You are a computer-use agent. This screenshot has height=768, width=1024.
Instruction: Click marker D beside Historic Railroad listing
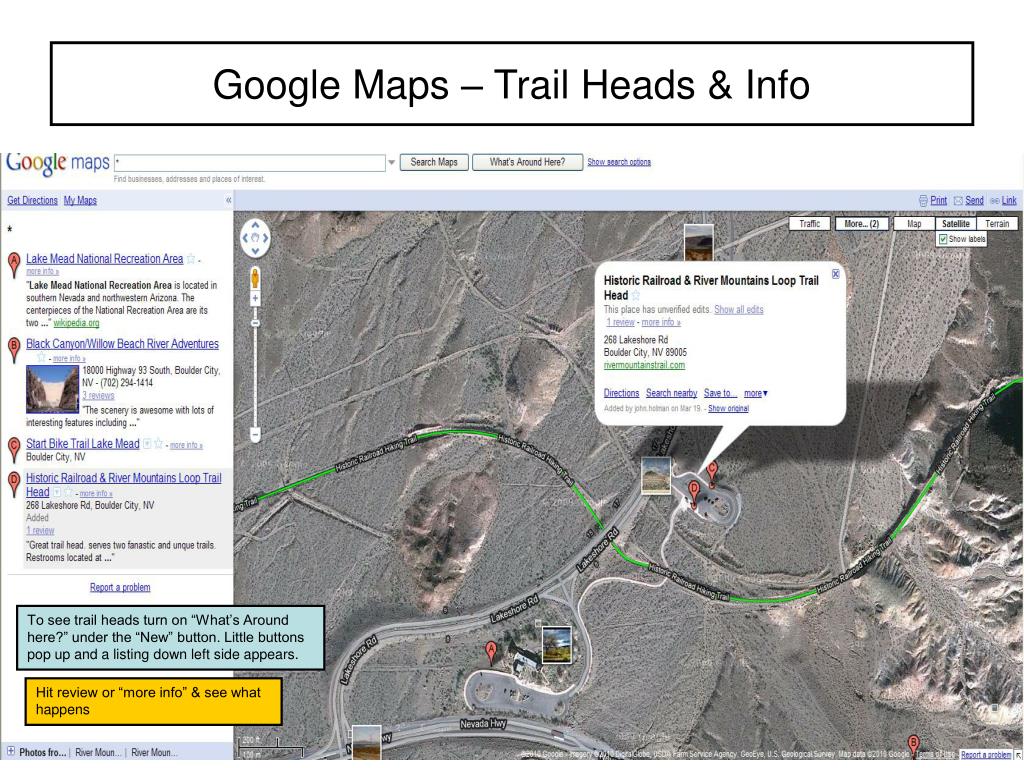click(x=14, y=485)
